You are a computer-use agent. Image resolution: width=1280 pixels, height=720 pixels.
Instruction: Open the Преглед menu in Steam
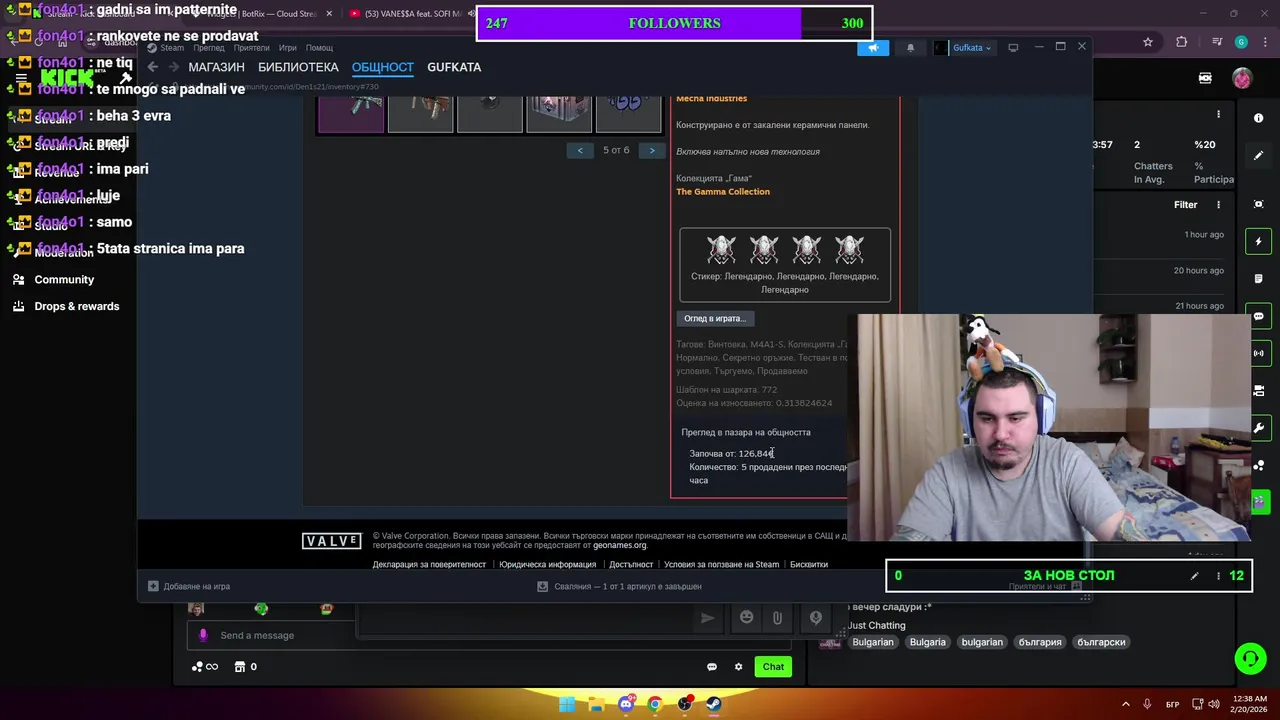click(x=209, y=48)
